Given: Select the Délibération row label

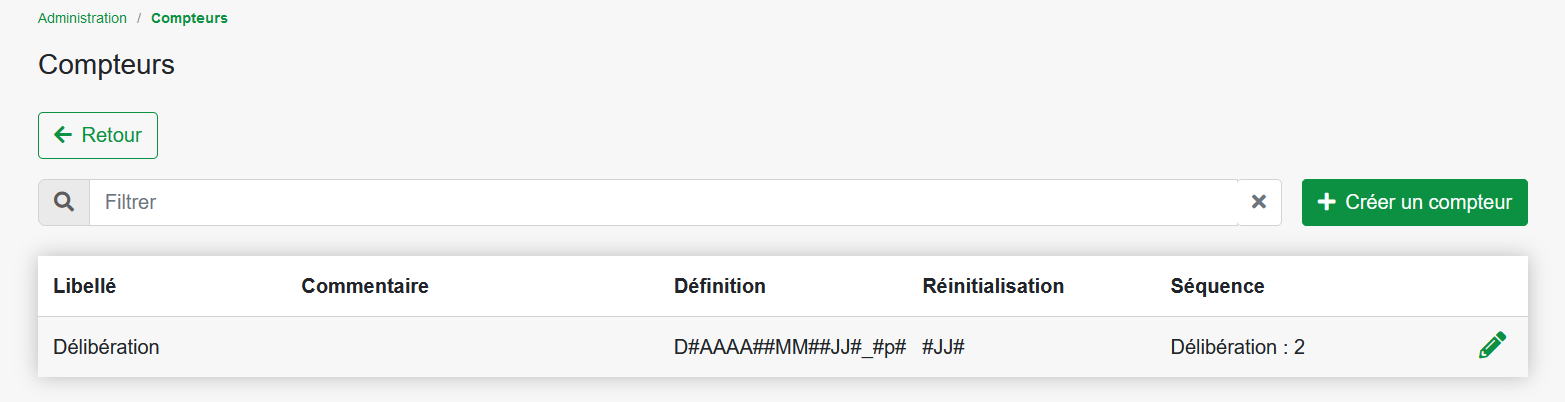Looking at the screenshot, I should [x=106, y=347].
